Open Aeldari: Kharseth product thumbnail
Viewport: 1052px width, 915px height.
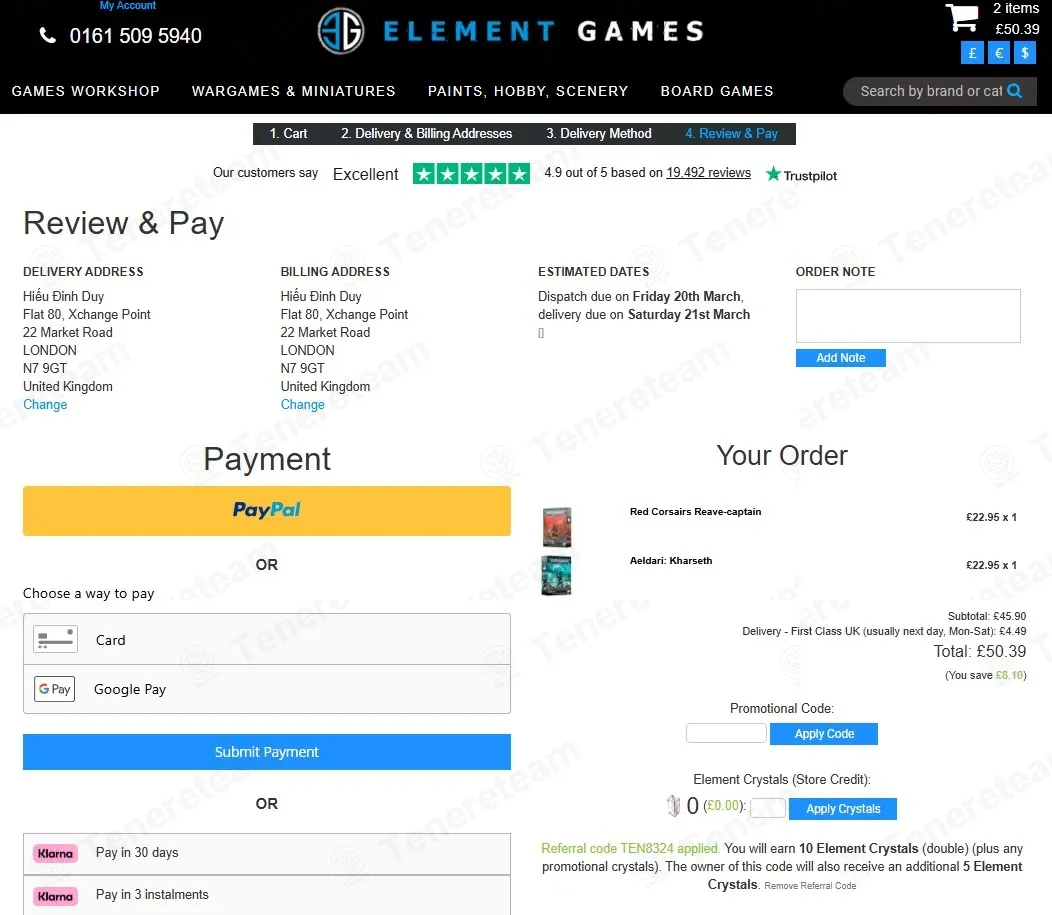pyautogui.click(x=556, y=576)
